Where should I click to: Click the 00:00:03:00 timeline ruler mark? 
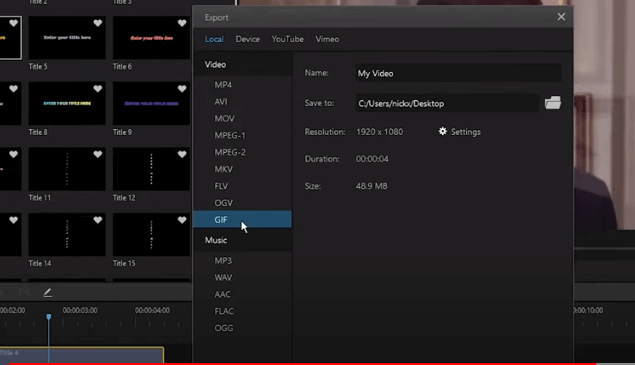80,310
